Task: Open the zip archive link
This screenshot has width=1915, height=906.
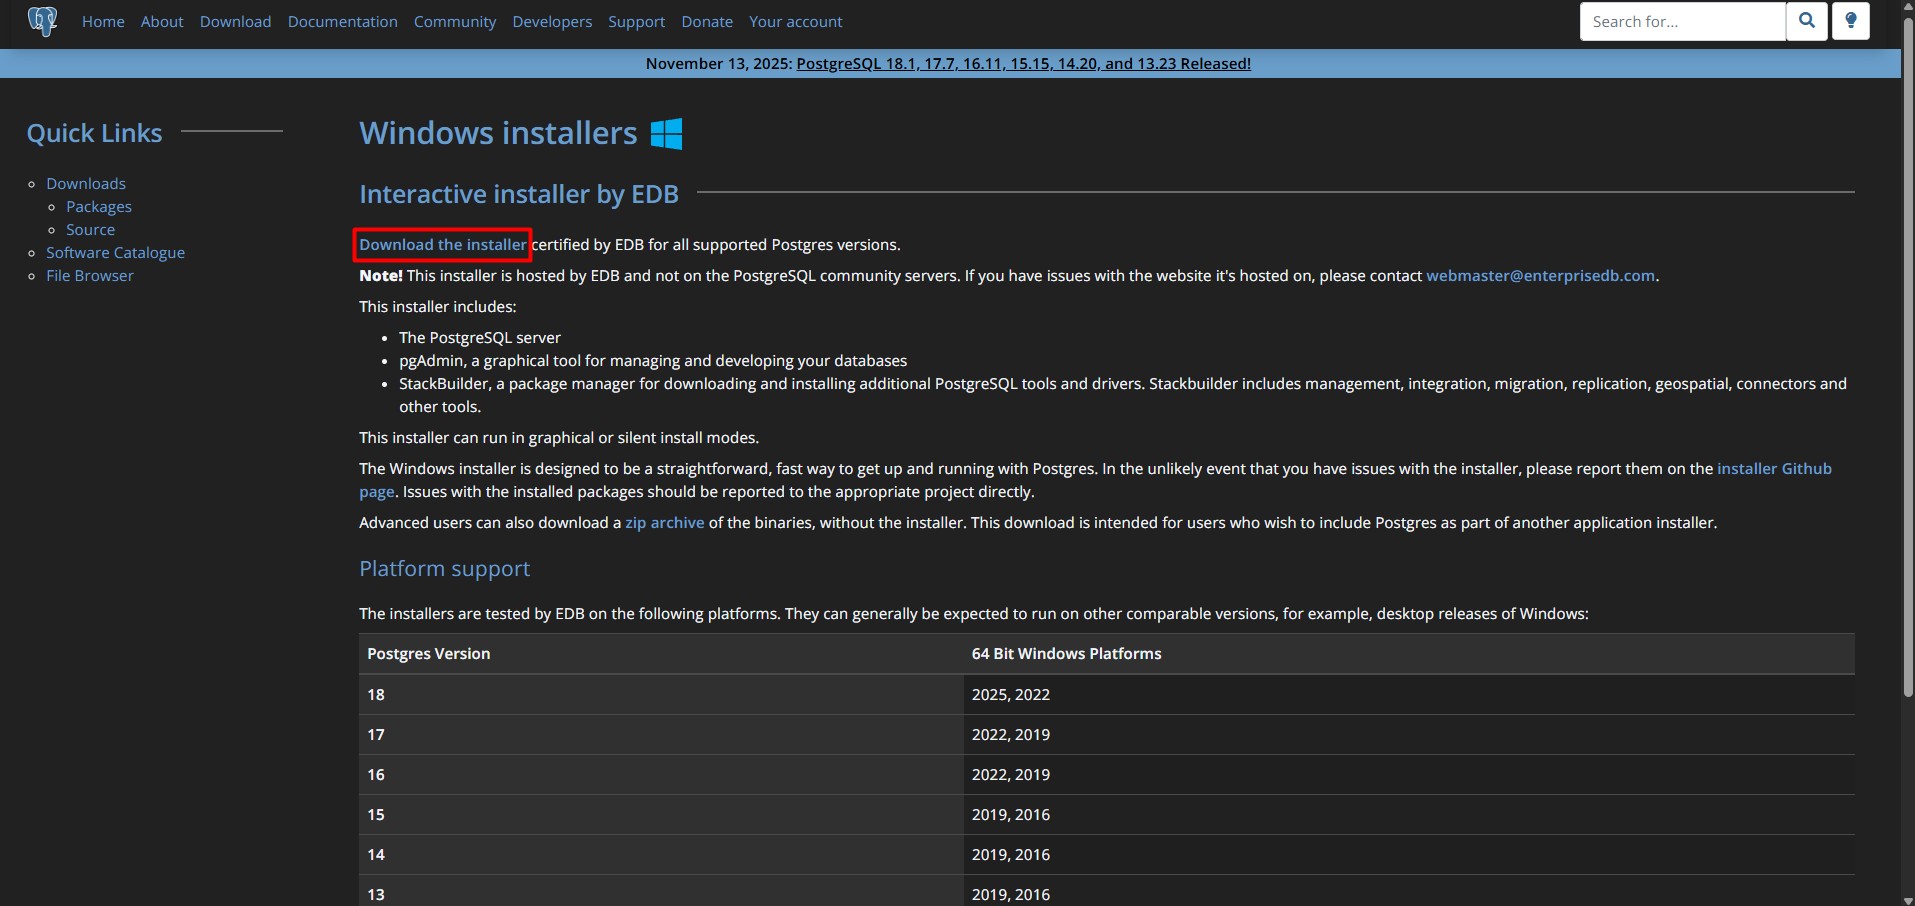Action: (664, 522)
